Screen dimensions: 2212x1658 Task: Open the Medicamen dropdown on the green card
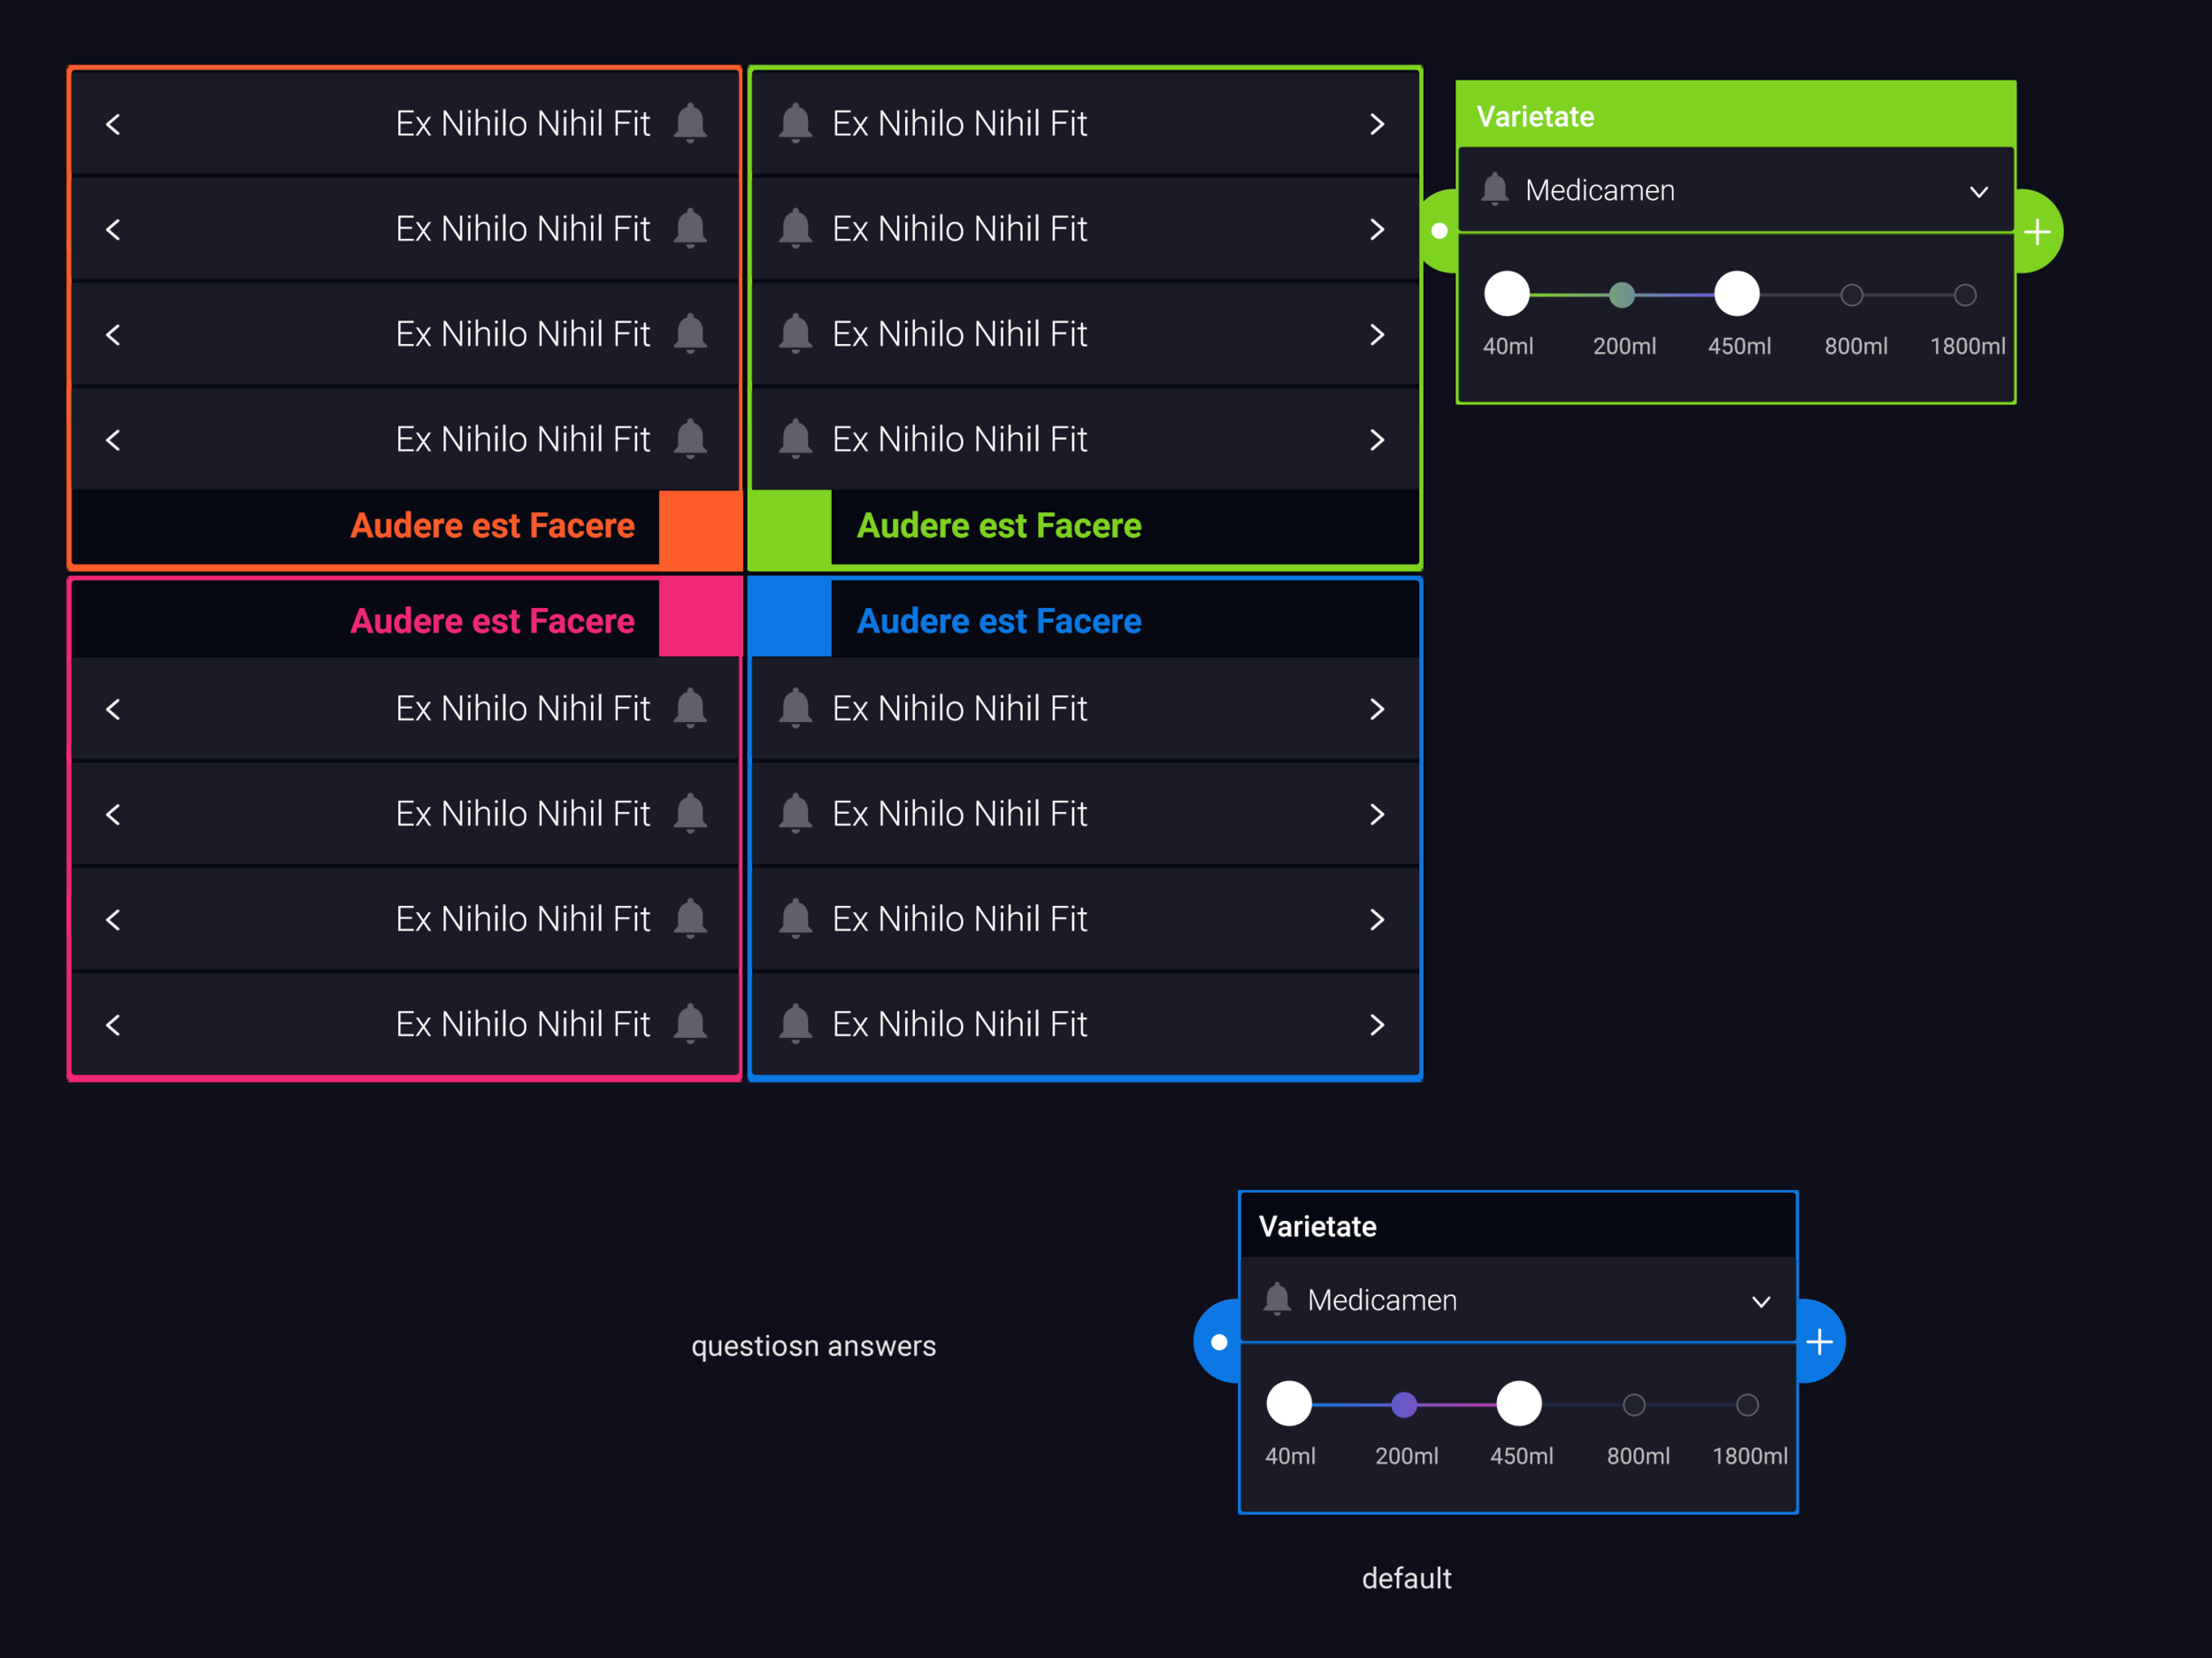tap(1978, 190)
